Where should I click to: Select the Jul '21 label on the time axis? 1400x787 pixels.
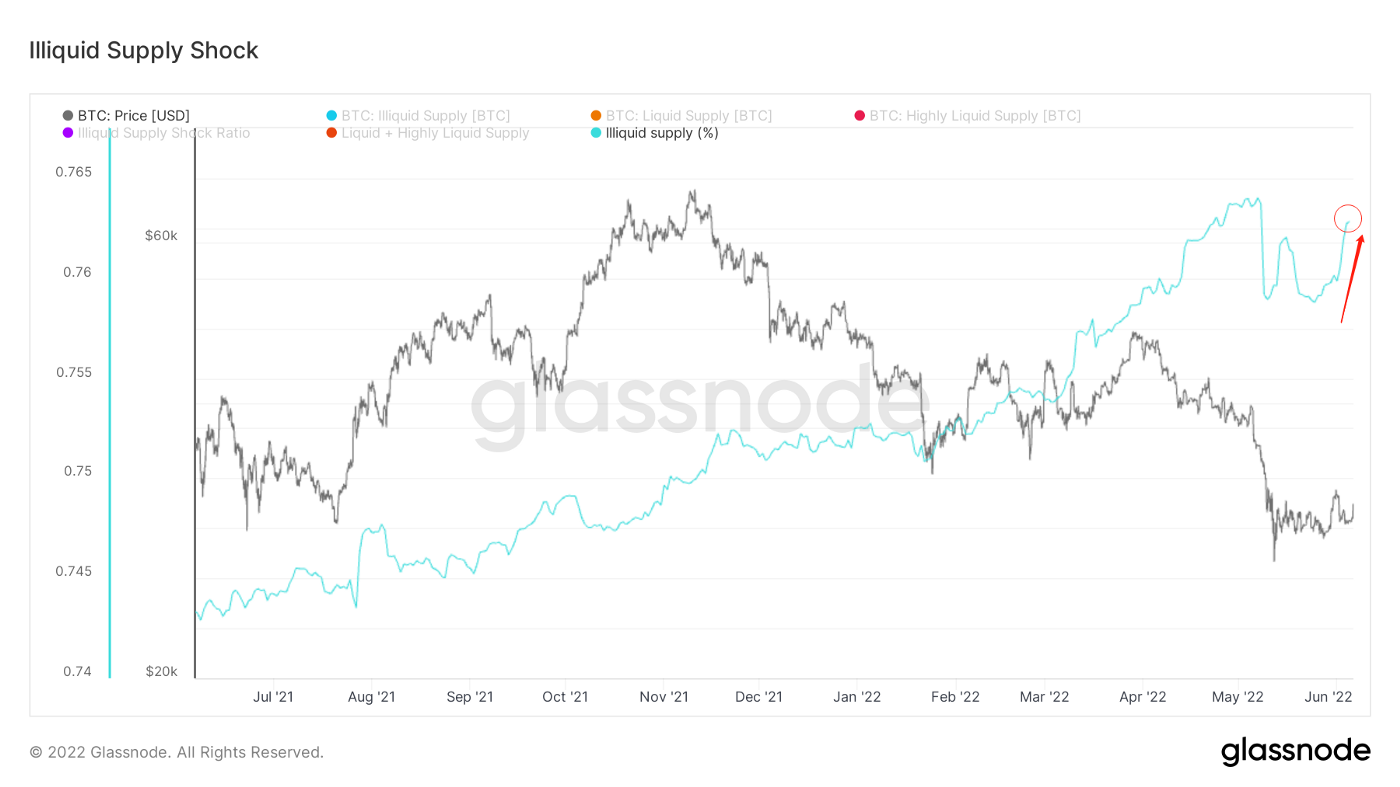(x=274, y=697)
